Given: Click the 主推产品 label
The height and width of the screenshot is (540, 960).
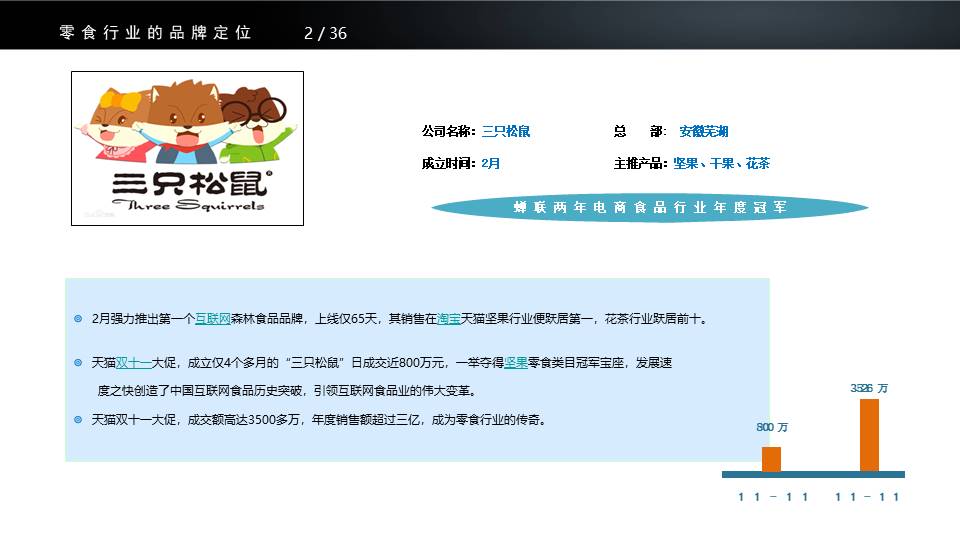Looking at the screenshot, I should point(640,163).
